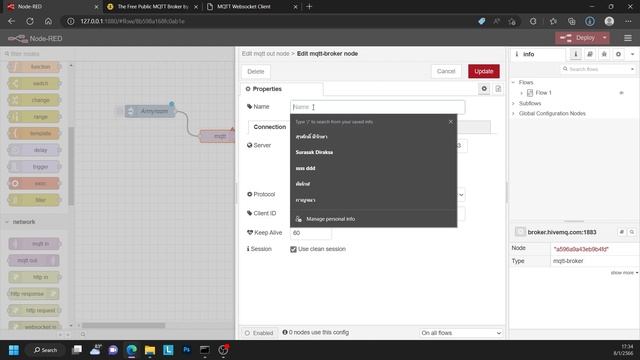Expand the Flow 1 tree item
Viewport: 640px width, 360px height.
pos(521,93)
